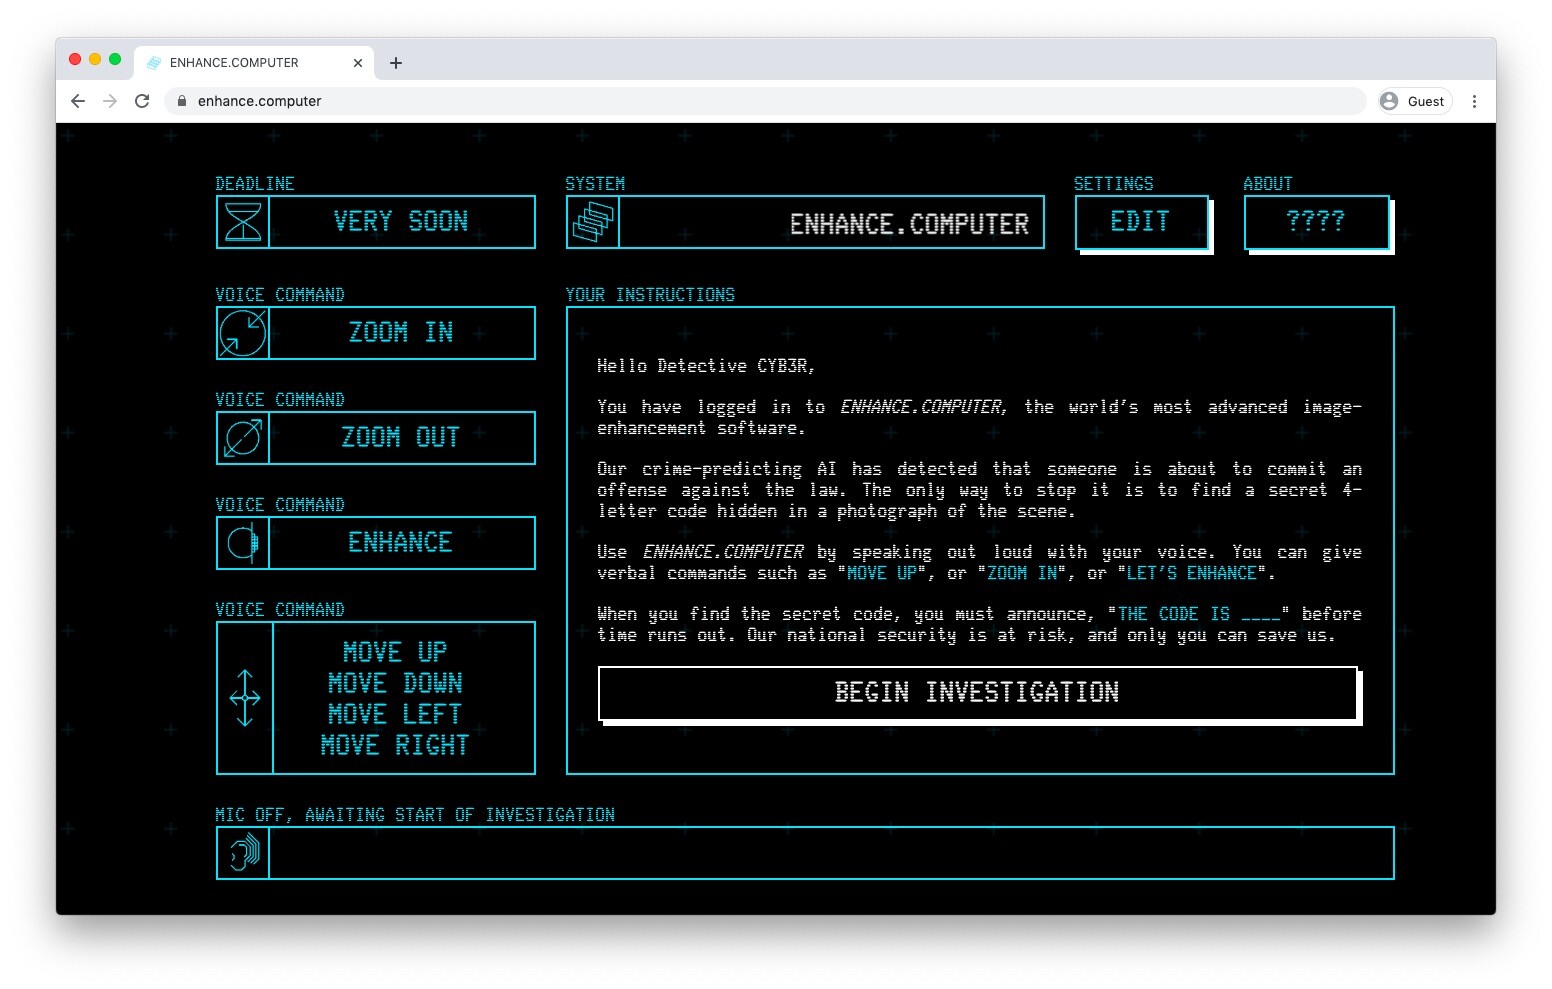
Task: Click the stacked layers system icon
Action: pos(592,222)
